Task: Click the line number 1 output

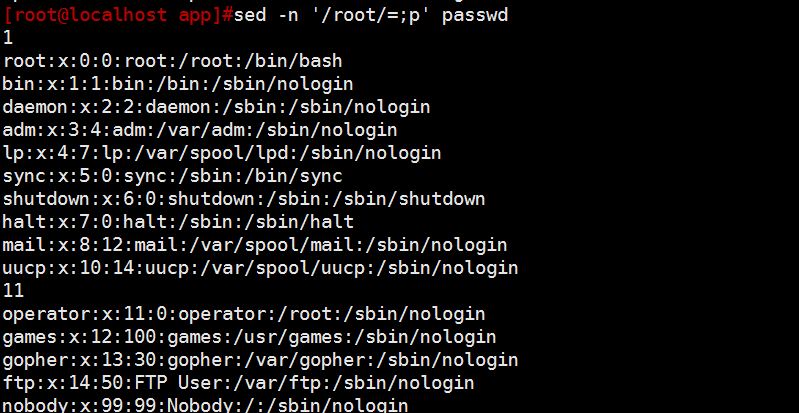Action: click(x=8, y=38)
